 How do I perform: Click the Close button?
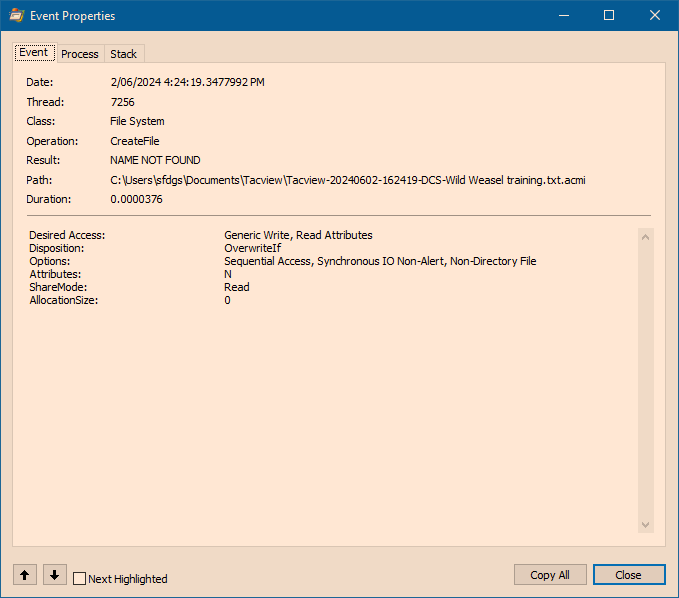pos(628,575)
